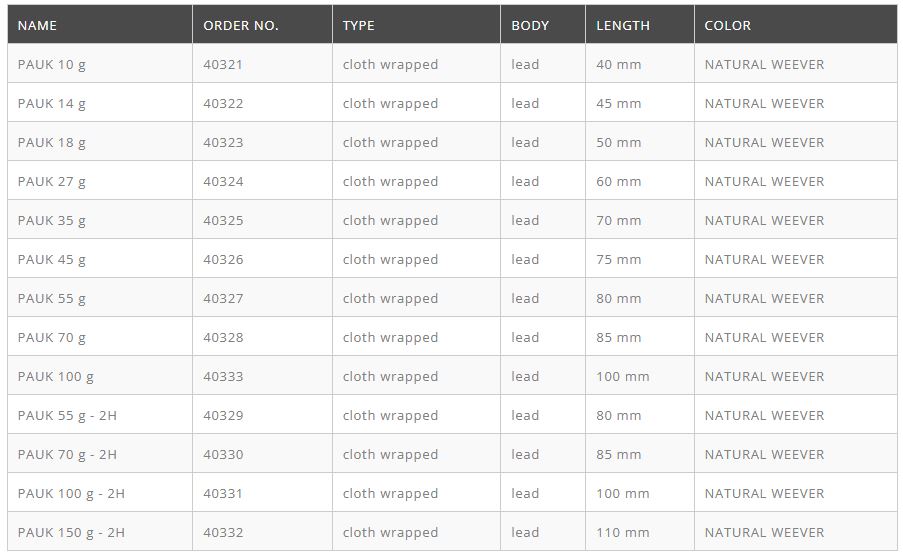Select the PAUK 55 g - 2H cell
The image size is (903, 556).
coord(67,415)
